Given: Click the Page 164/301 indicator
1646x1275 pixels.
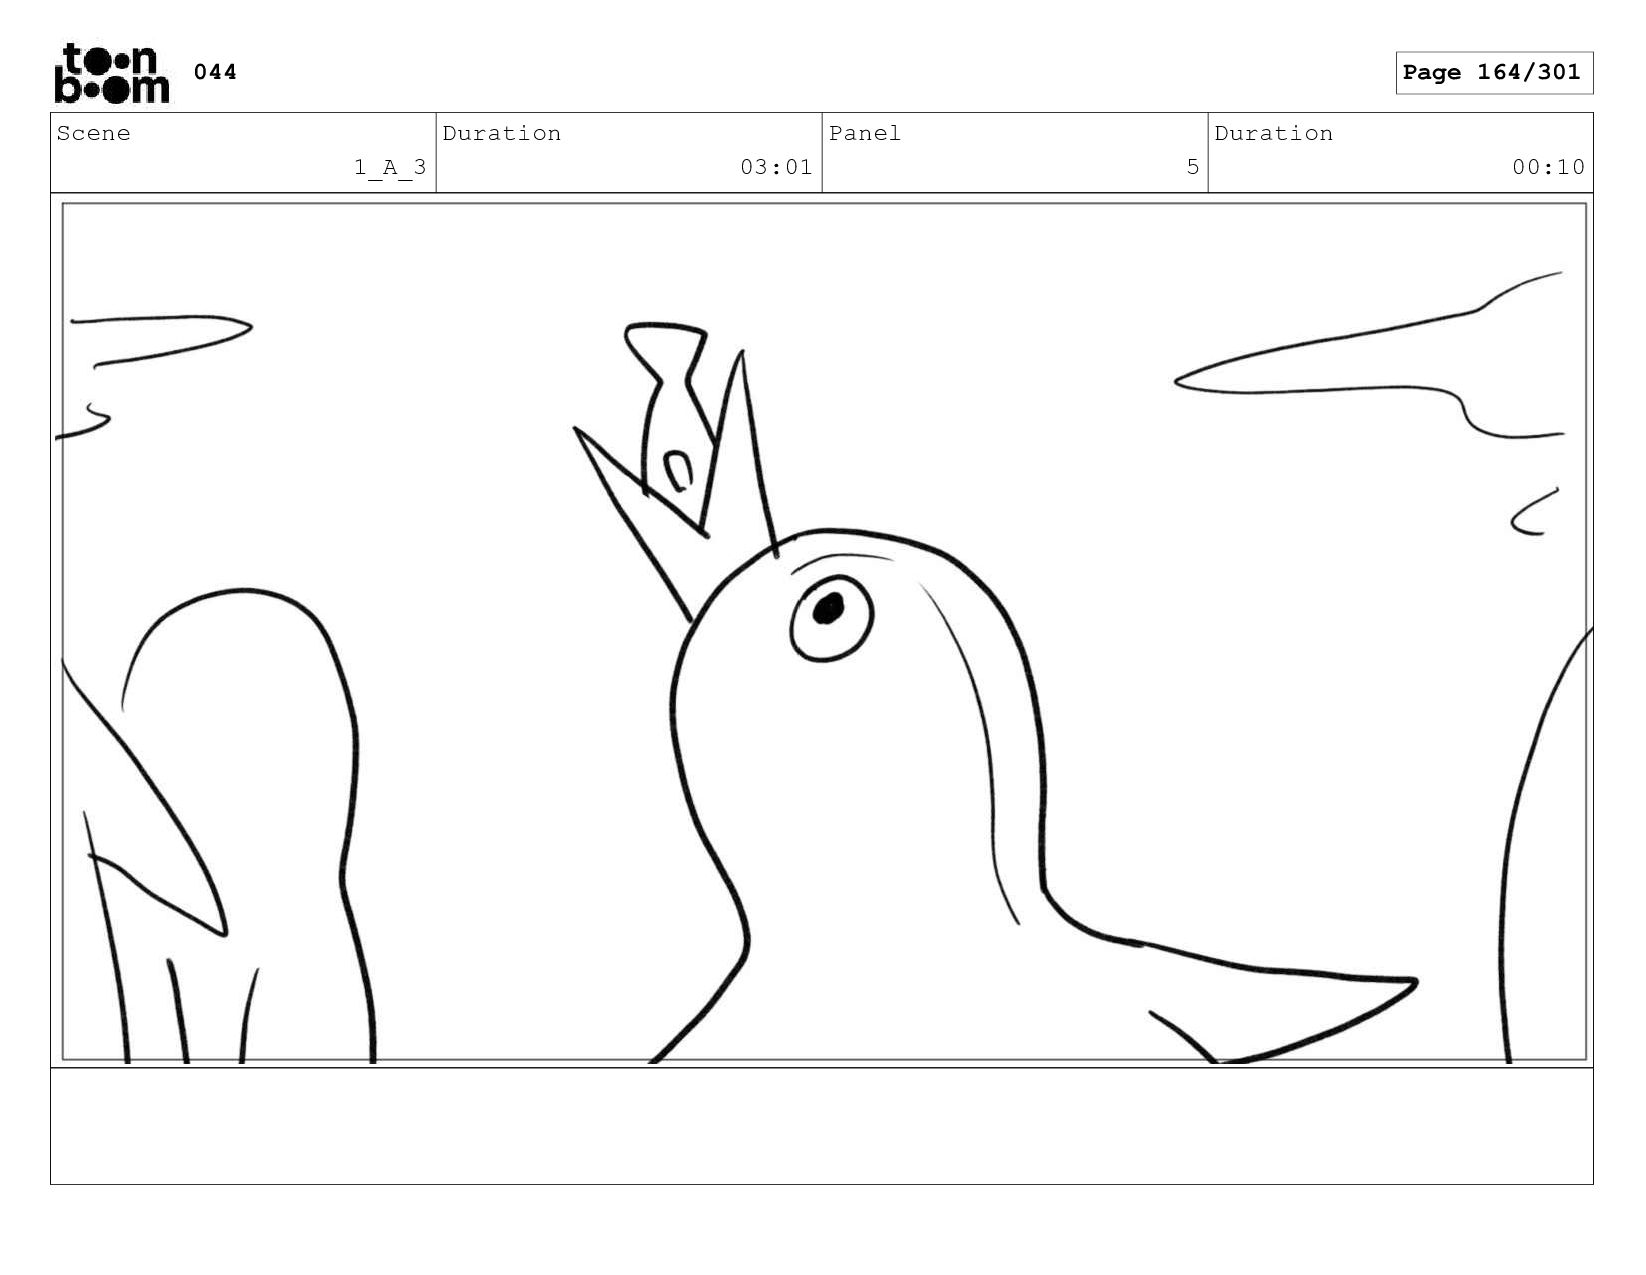Looking at the screenshot, I should point(1493,73).
